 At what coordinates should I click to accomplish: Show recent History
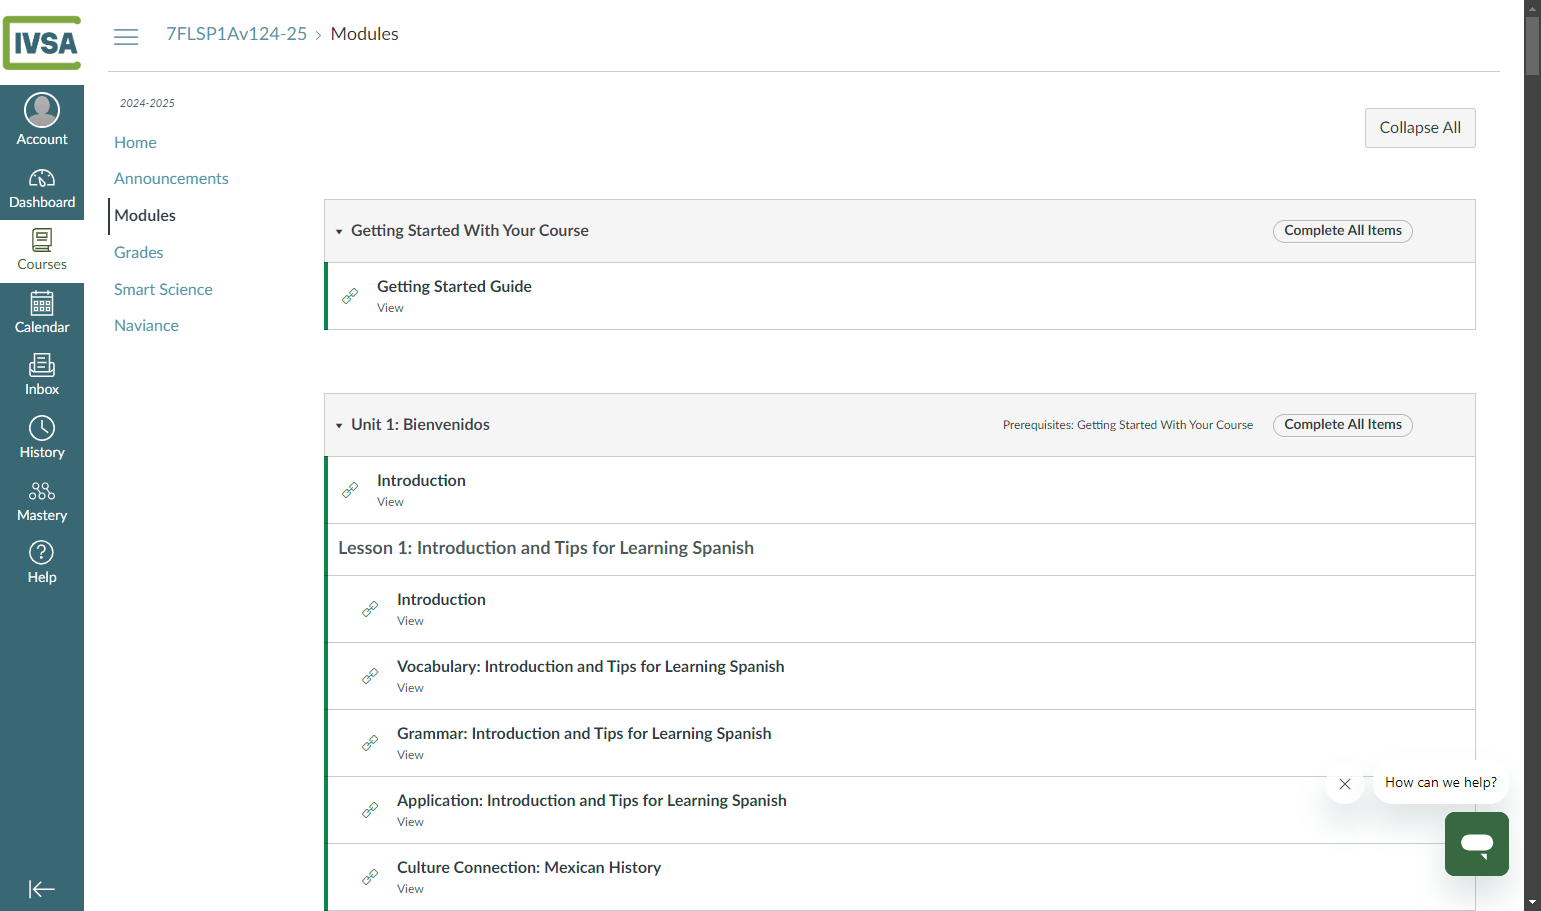point(42,439)
